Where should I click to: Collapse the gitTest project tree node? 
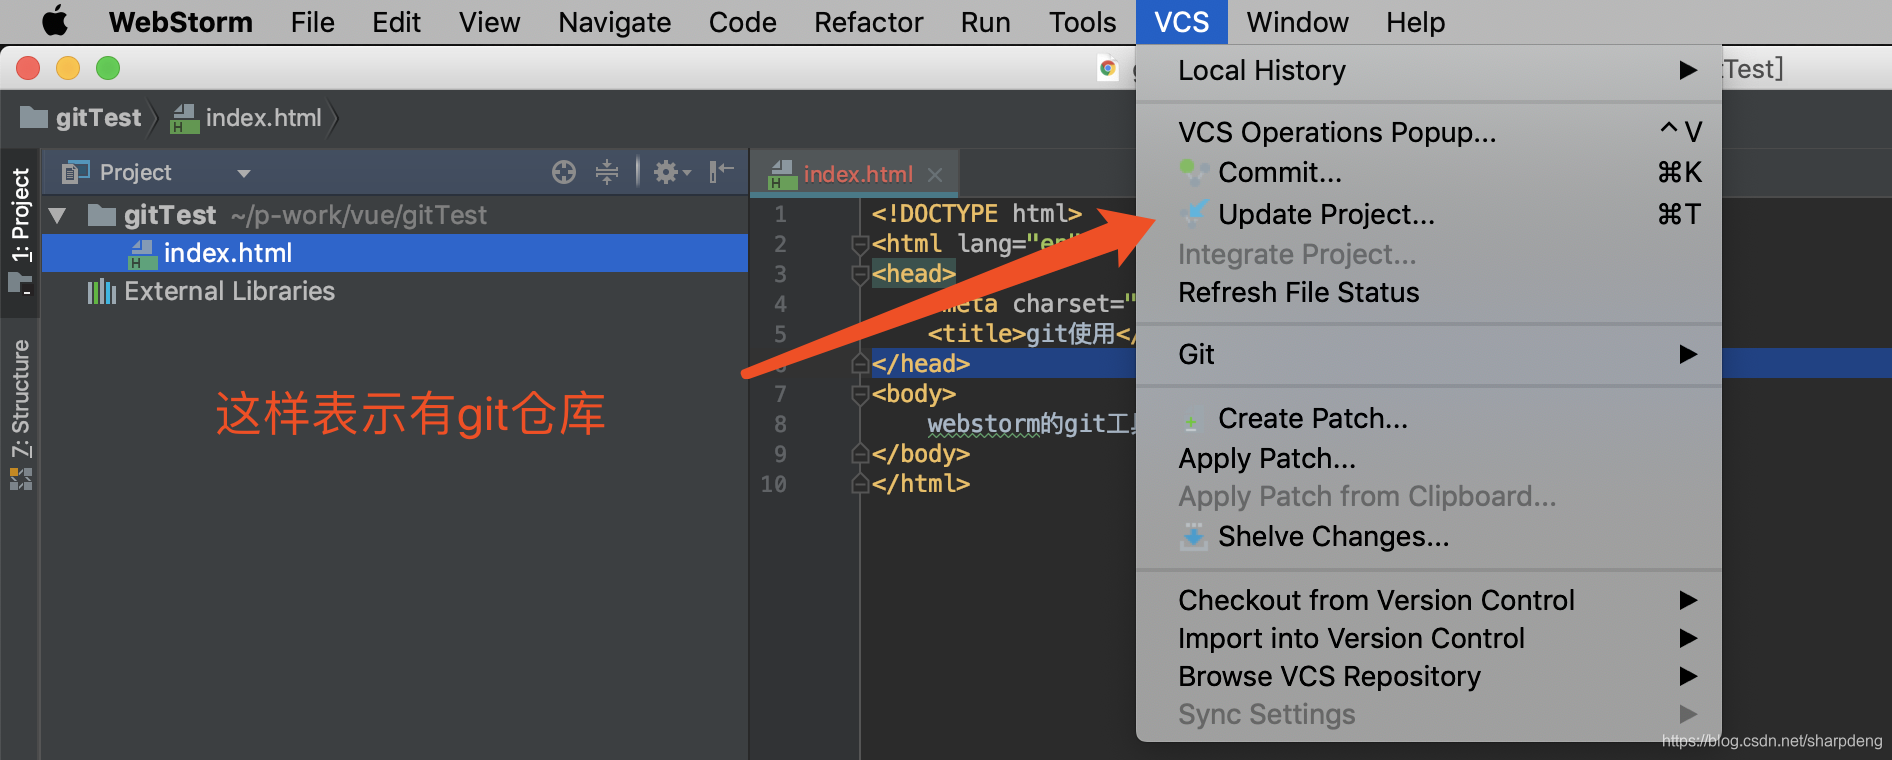click(x=57, y=215)
